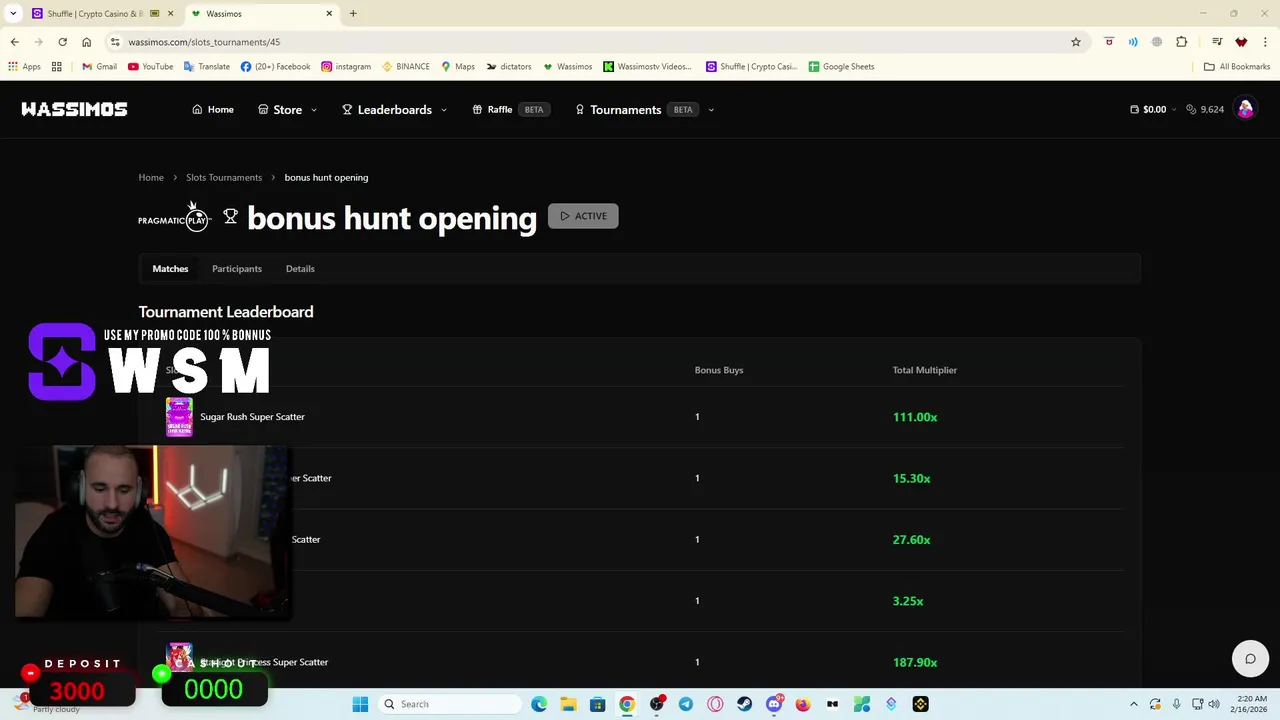Open the Google Sheets bookmark

click(x=841, y=67)
